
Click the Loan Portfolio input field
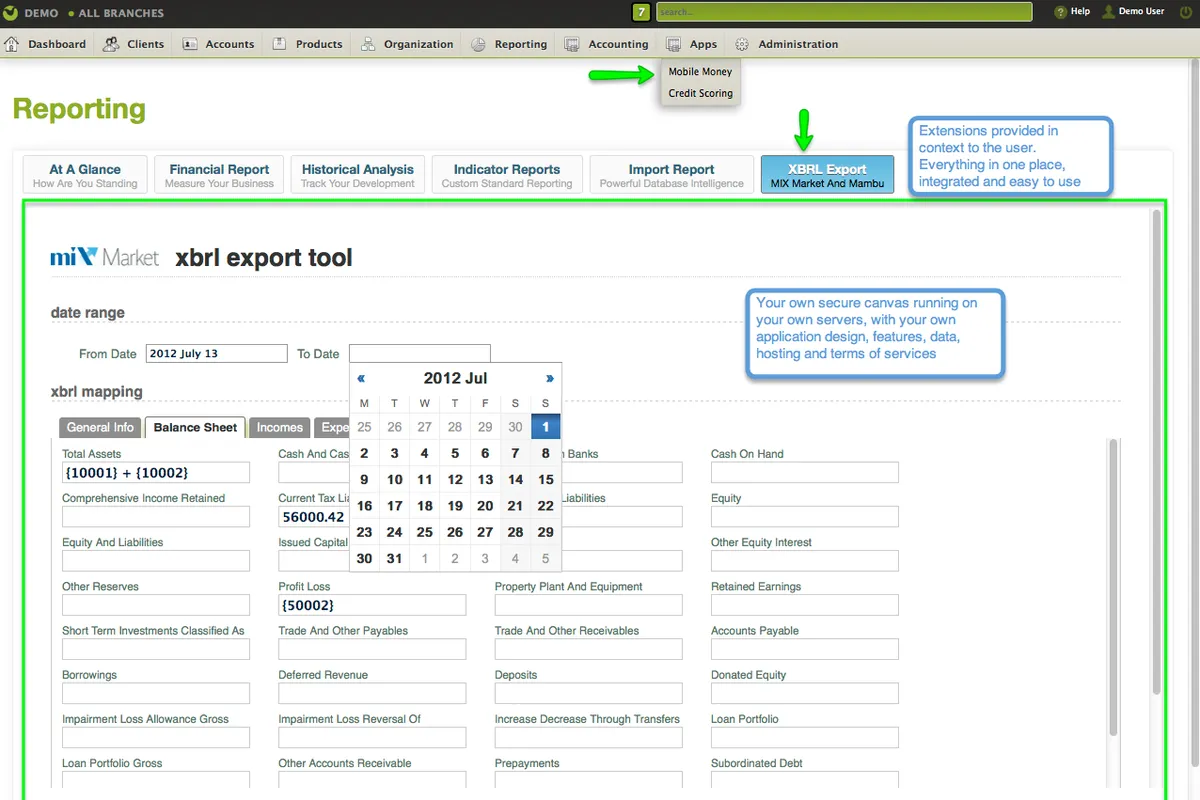[x=805, y=737]
